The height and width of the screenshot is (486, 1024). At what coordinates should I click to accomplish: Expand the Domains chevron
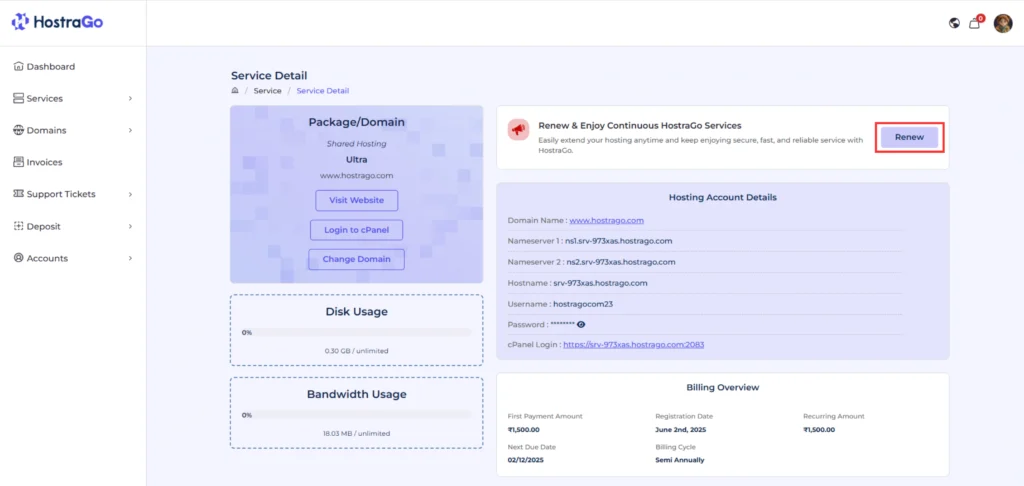(x=130, y=131)
